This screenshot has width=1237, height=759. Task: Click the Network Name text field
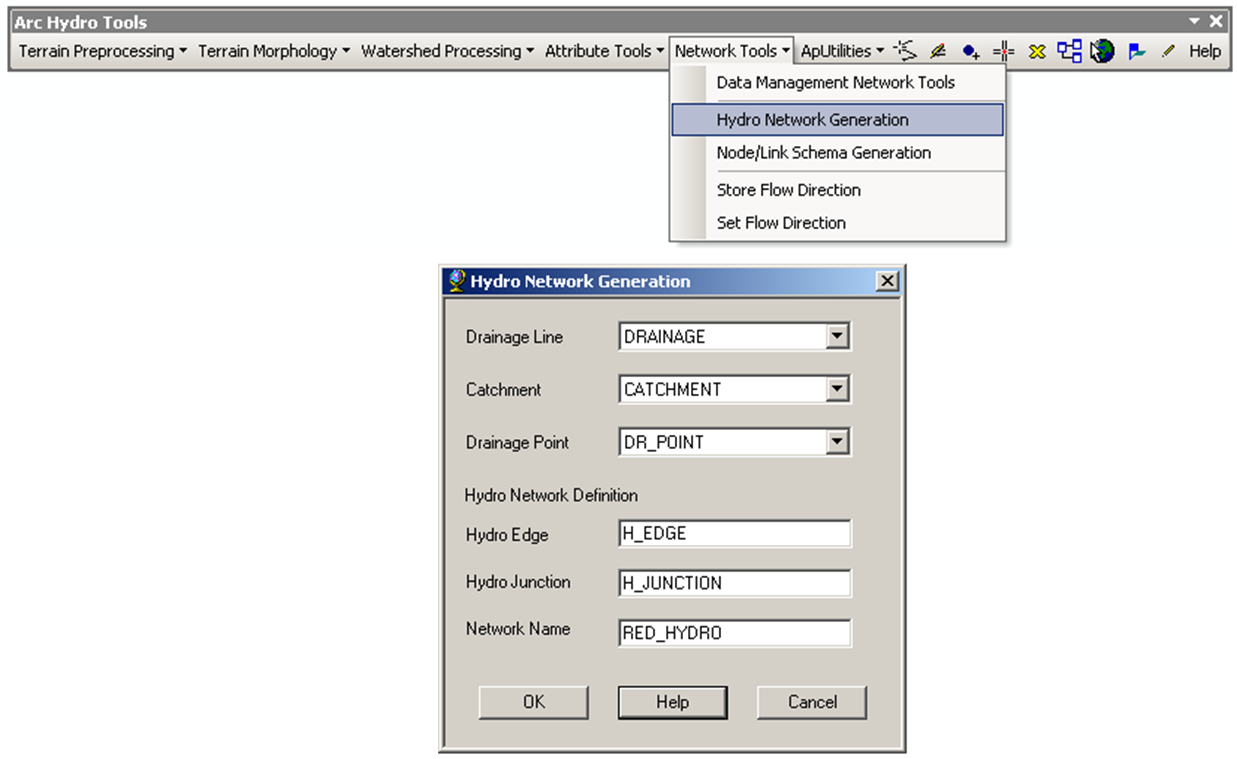click(735, 633)
